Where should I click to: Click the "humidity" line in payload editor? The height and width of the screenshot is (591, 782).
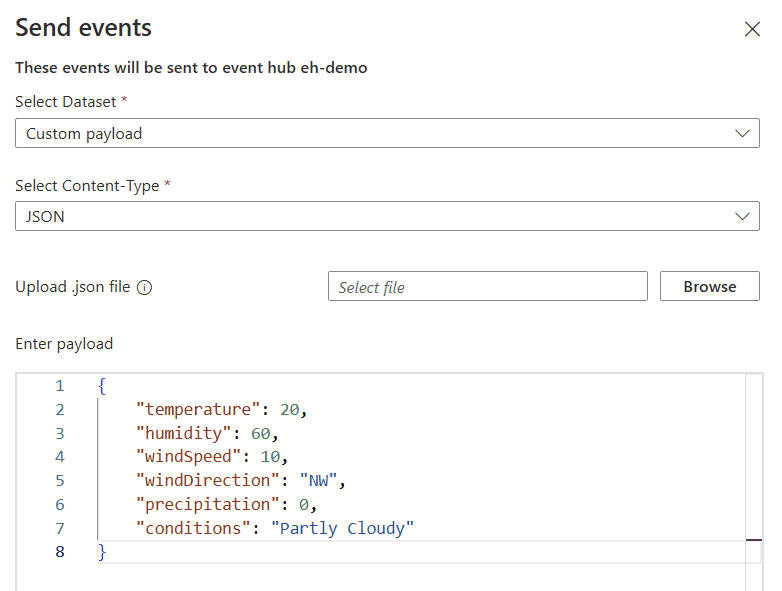(207, 433)
